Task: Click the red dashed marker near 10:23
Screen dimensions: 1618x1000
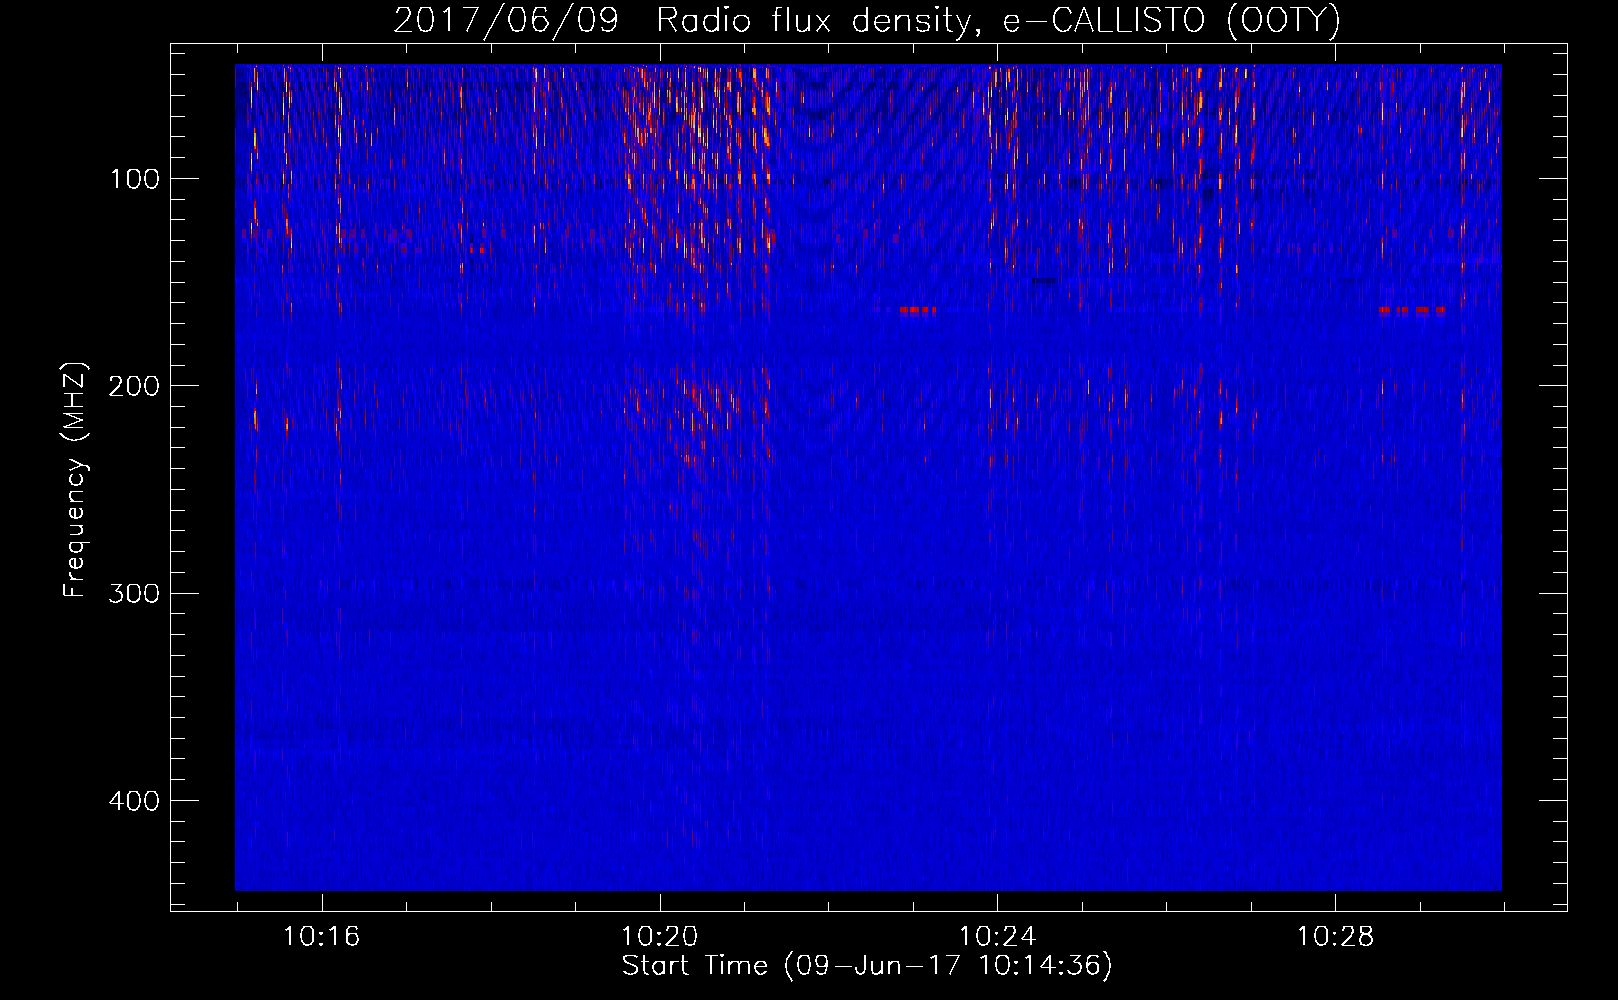Action: [918, 310]
